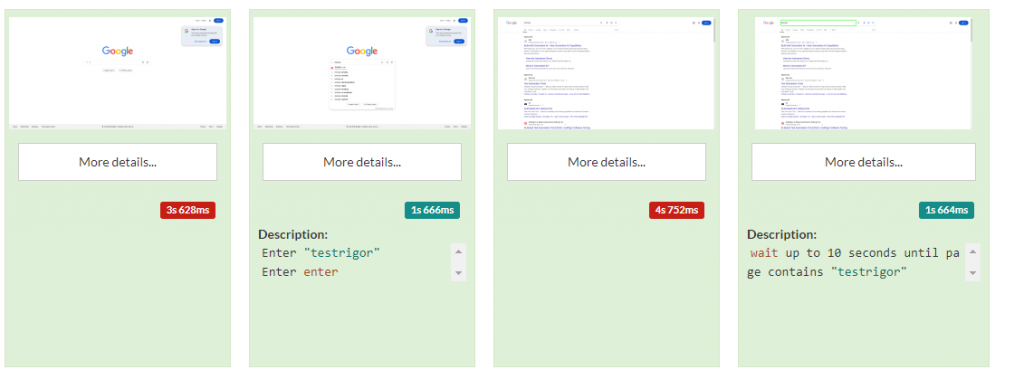
Task: Click the green 1s 664ms duration badge
Action: point(946,210)
